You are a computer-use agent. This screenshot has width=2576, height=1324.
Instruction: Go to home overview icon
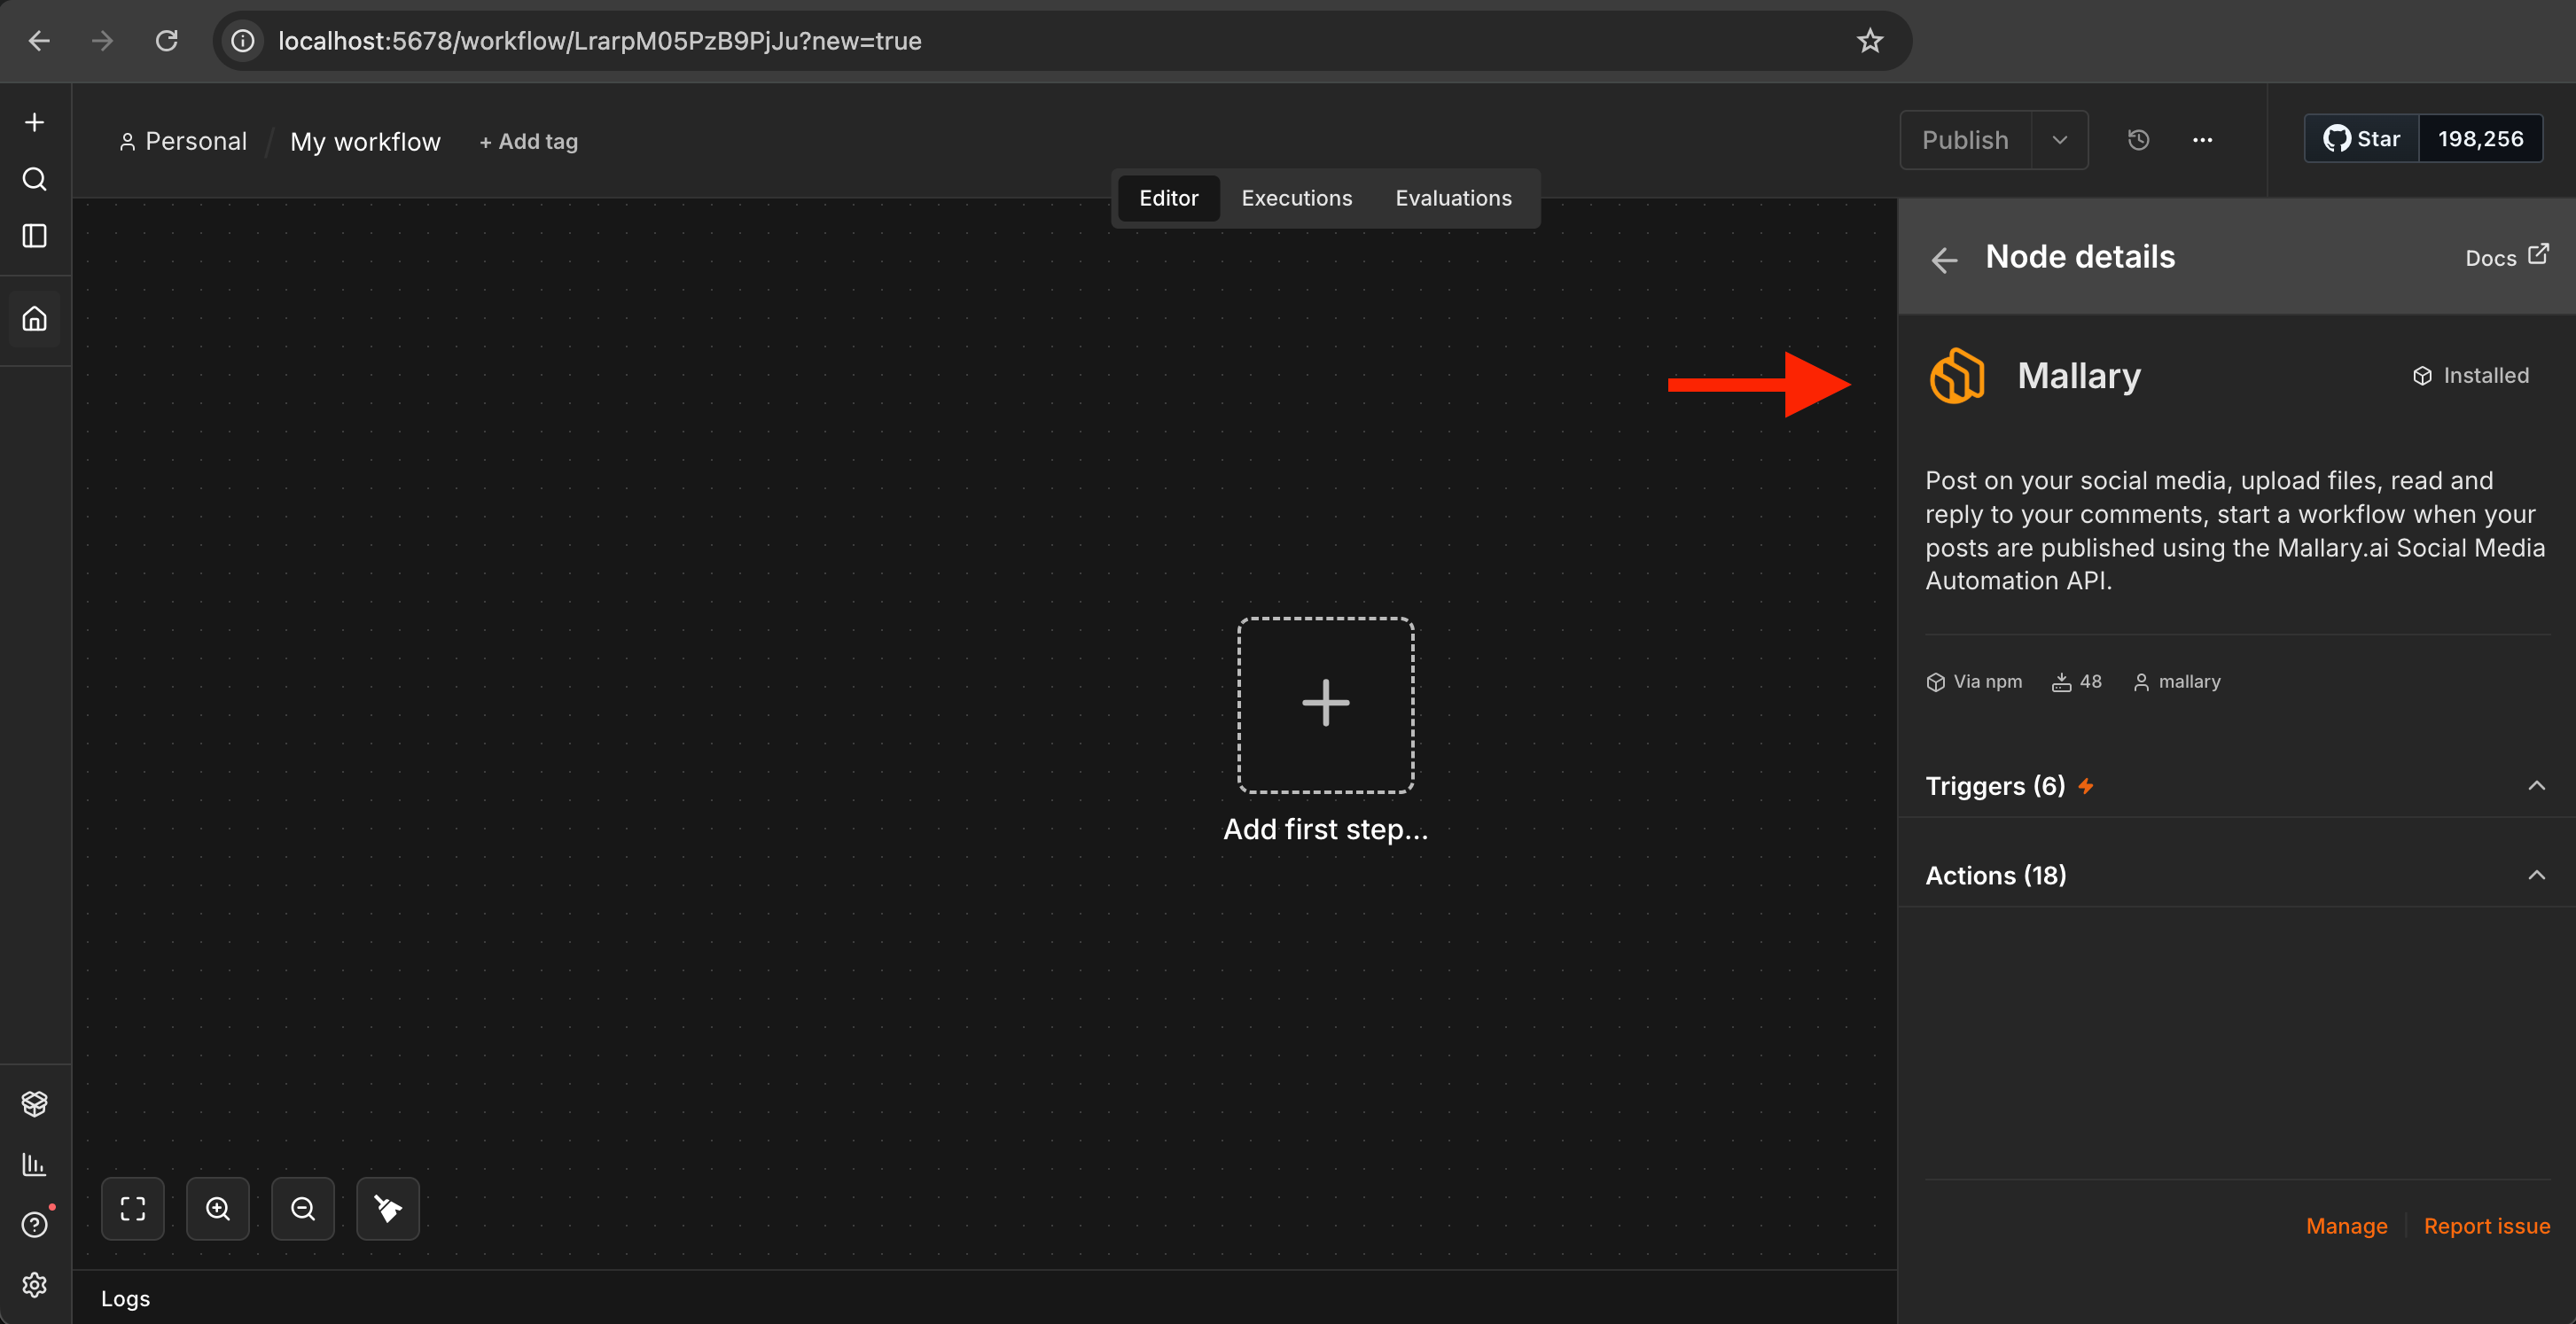tap(34, 319)
